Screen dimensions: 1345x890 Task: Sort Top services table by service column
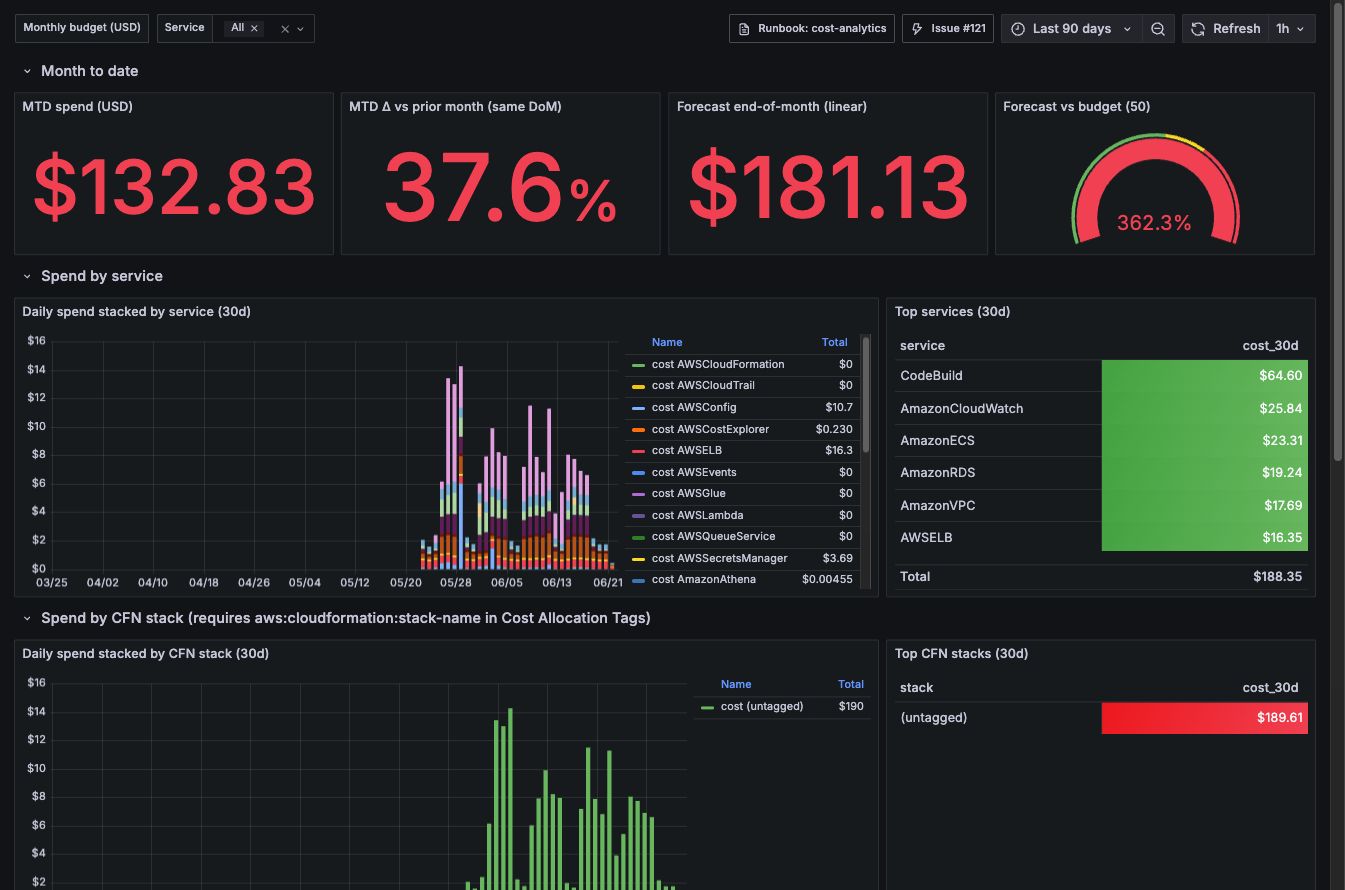[922, 345]
